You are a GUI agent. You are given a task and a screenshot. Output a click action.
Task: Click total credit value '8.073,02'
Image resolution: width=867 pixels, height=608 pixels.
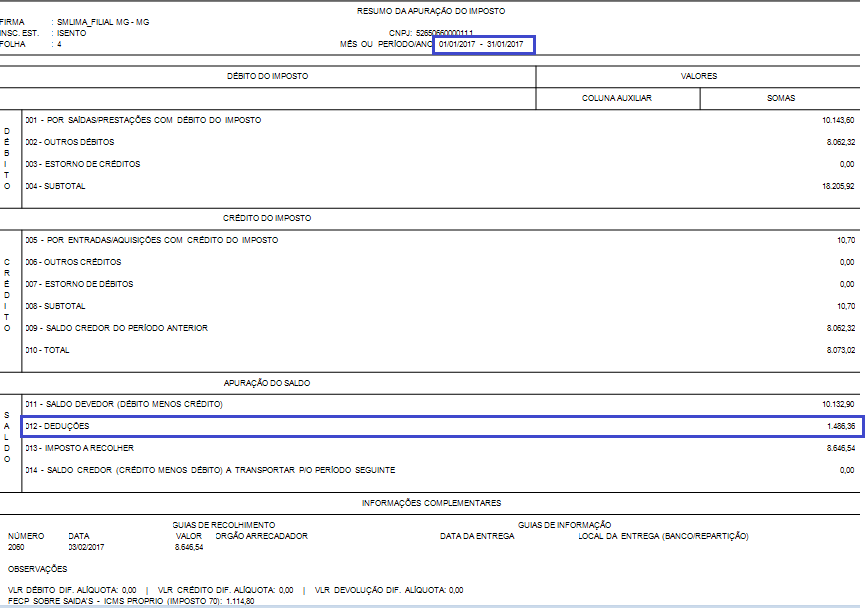[840, 350]
